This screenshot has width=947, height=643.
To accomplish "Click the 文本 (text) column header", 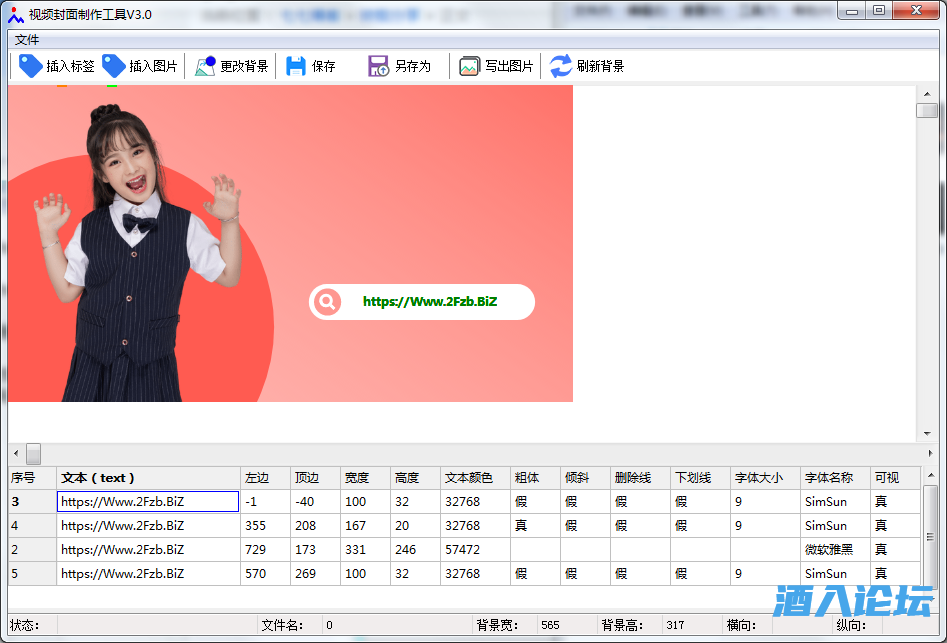I will pos(98,478).
